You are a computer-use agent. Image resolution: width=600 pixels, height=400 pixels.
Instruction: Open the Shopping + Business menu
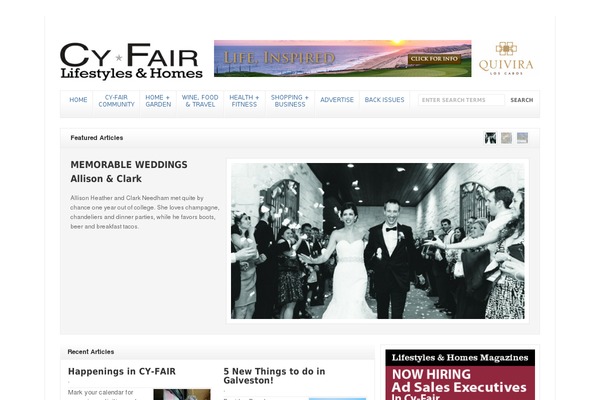click(290, 101)
